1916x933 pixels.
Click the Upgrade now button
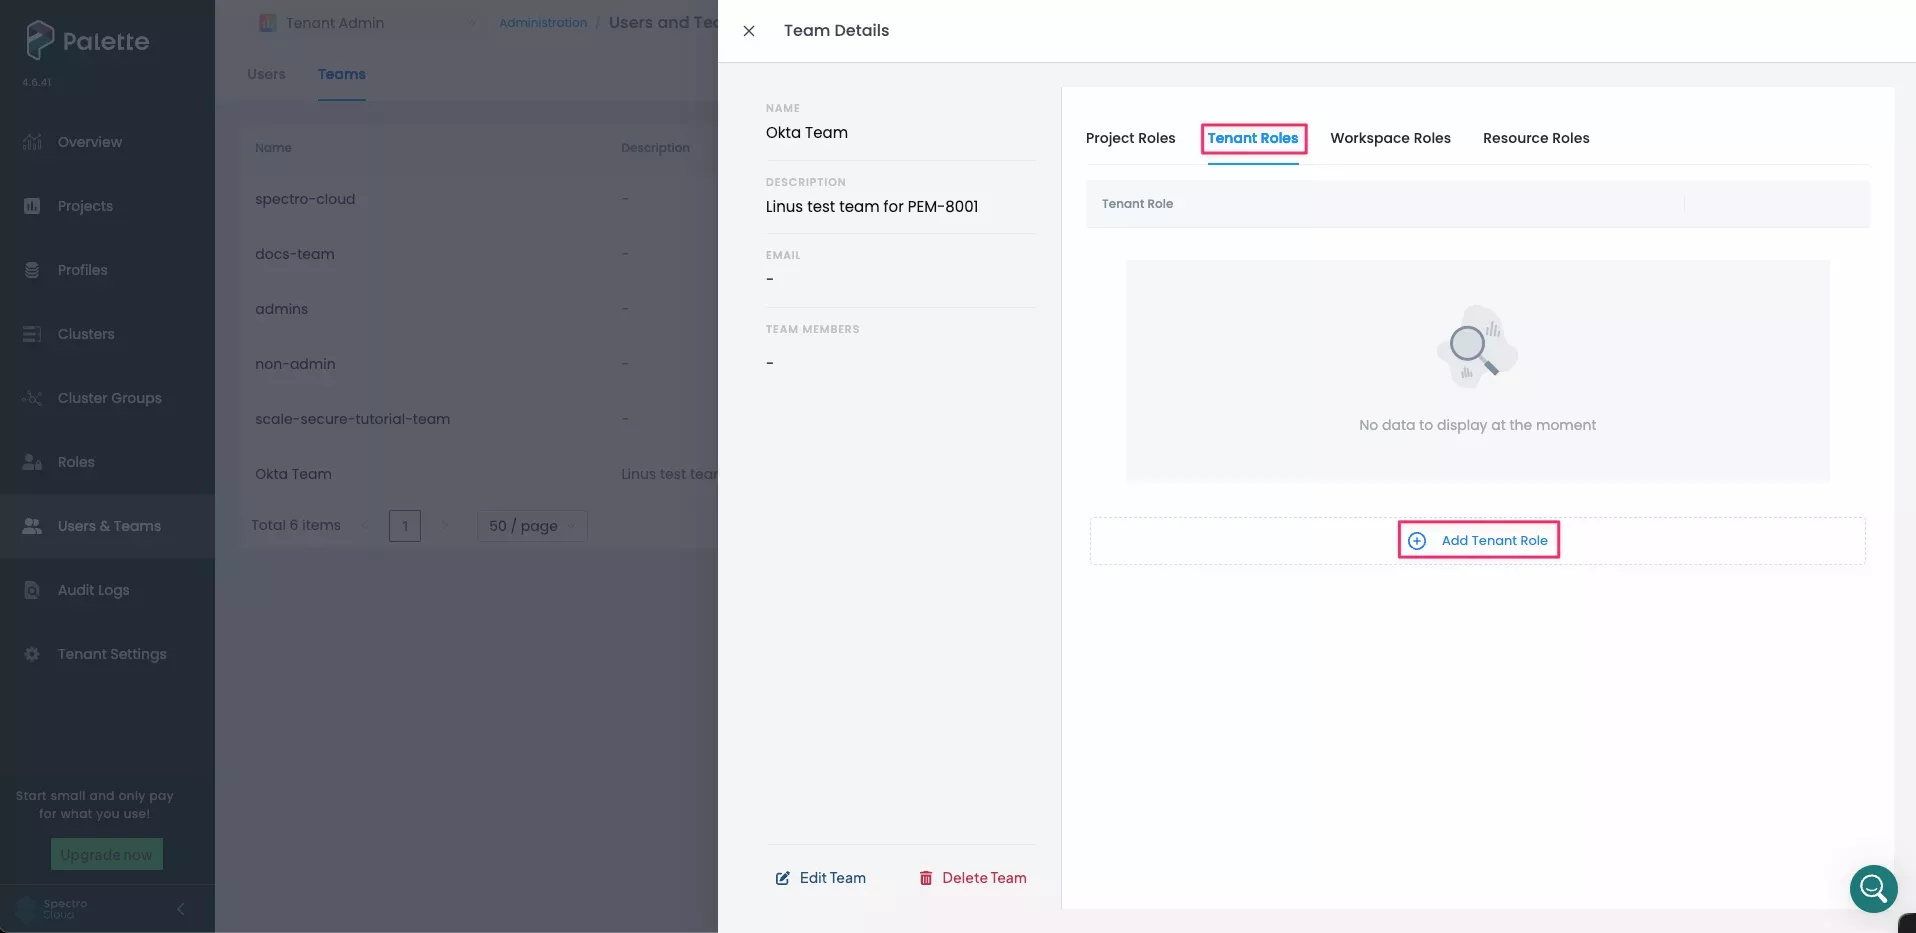107,855
